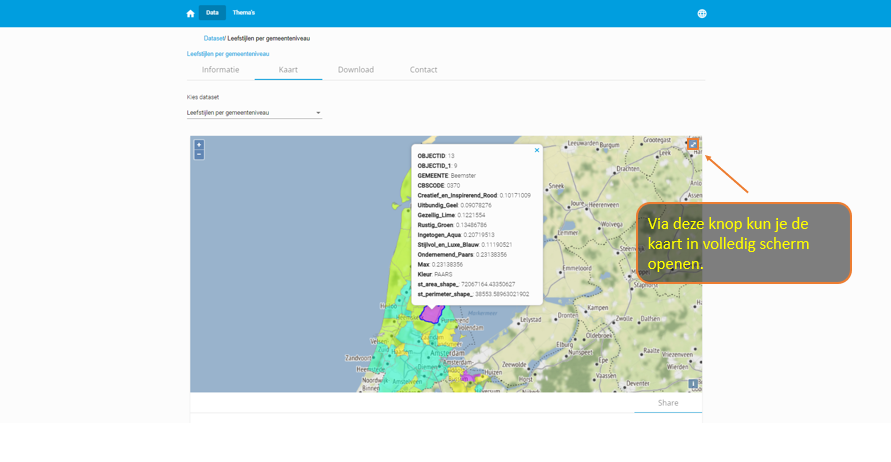This screenshot has width=891, height=462.
Task: Click the Dataset breadcrumb link
Action: coord(214,39)
